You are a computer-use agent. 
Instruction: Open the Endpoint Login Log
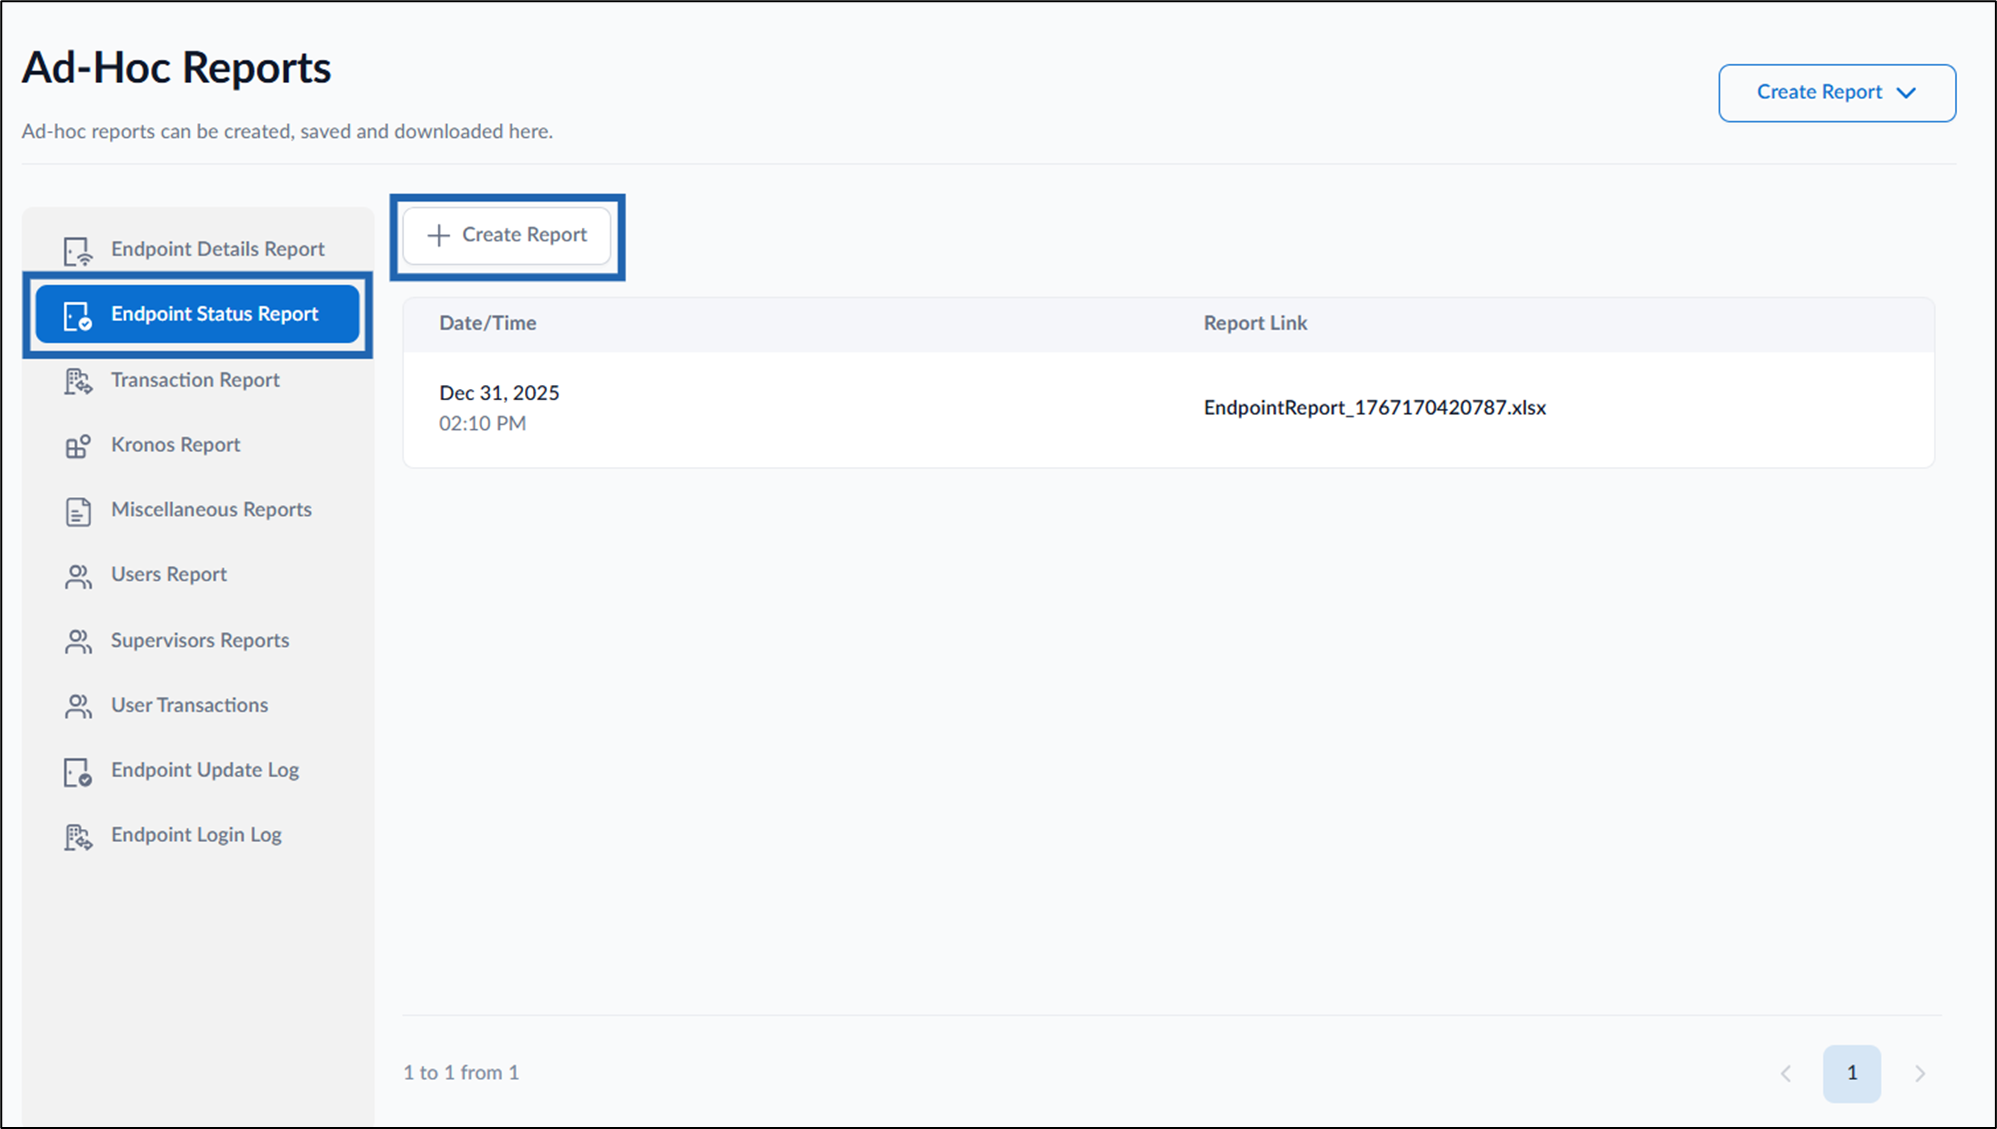coord(198,835)
